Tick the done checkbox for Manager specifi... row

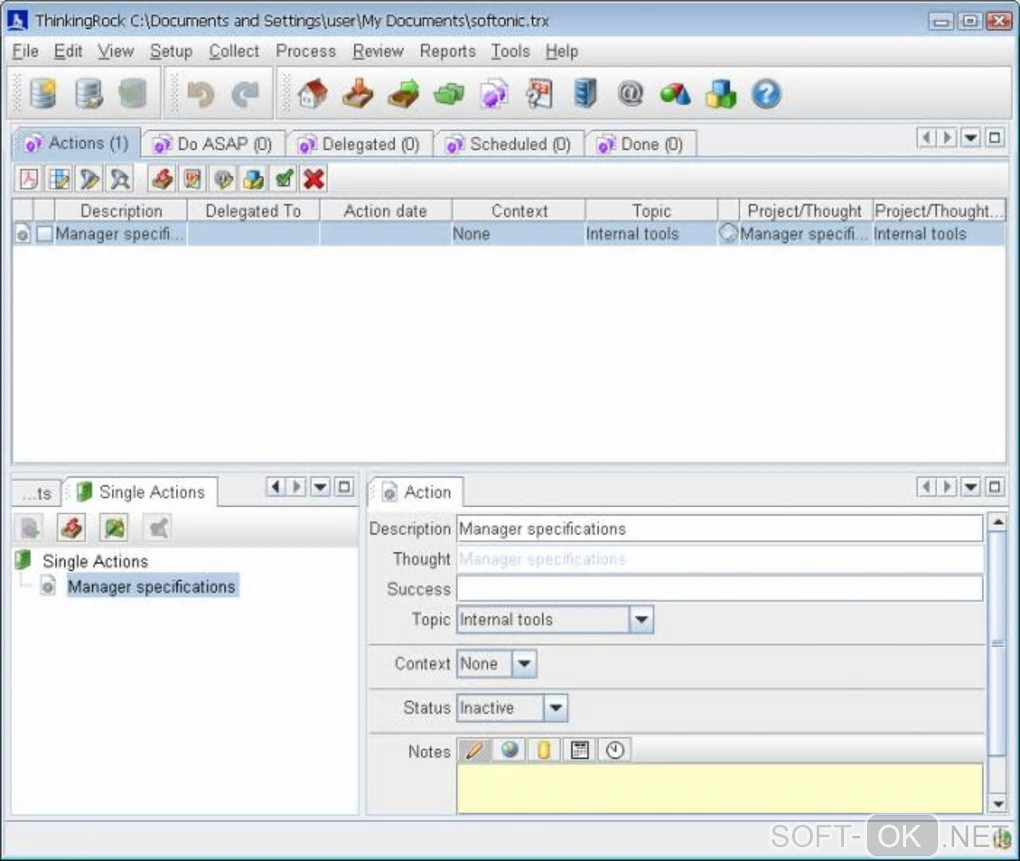pos(44,233)
